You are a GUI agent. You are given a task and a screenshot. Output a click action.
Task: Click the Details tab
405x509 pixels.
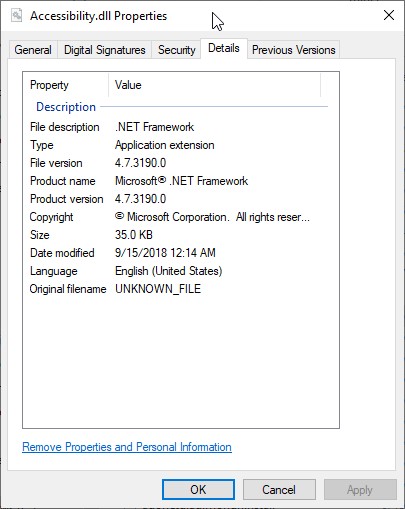tap(224, 48)
